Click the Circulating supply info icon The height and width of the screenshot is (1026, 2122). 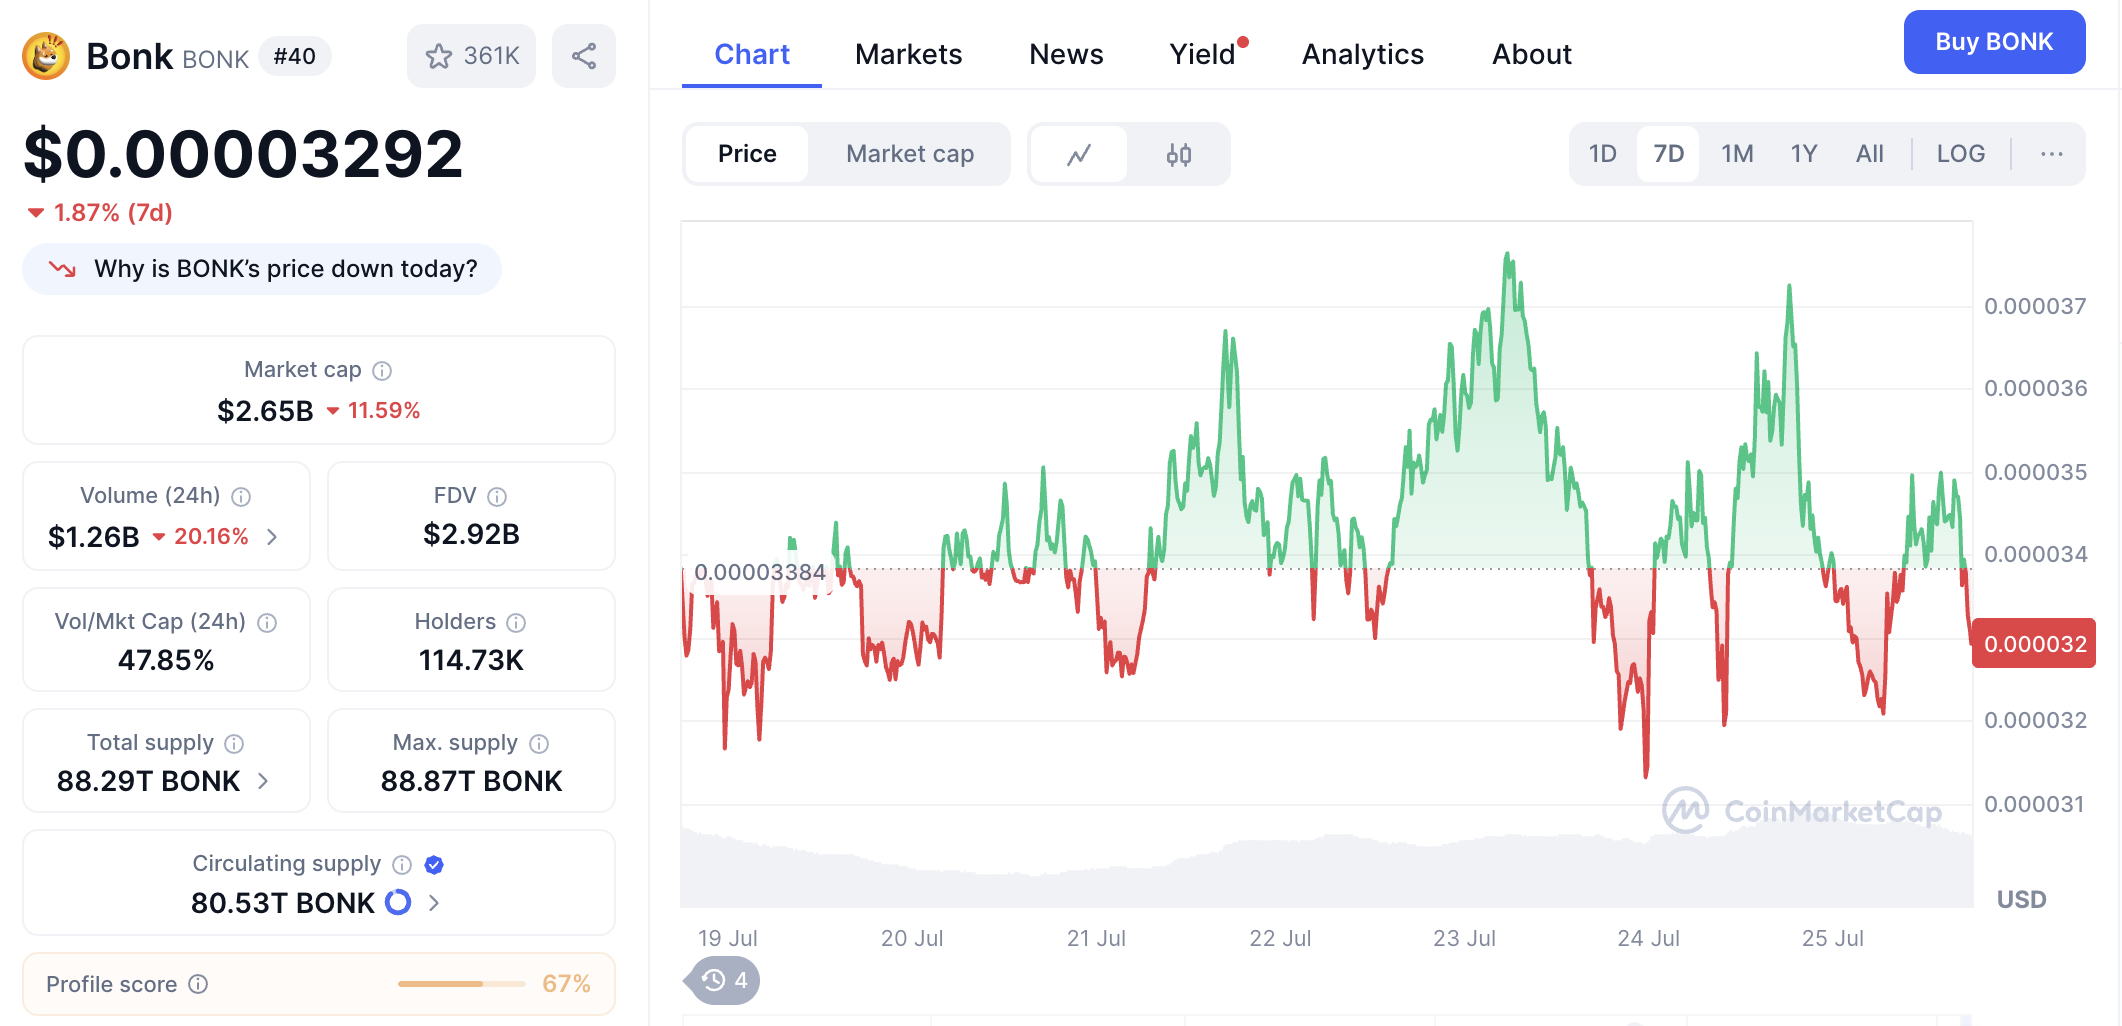click(402, 865)
